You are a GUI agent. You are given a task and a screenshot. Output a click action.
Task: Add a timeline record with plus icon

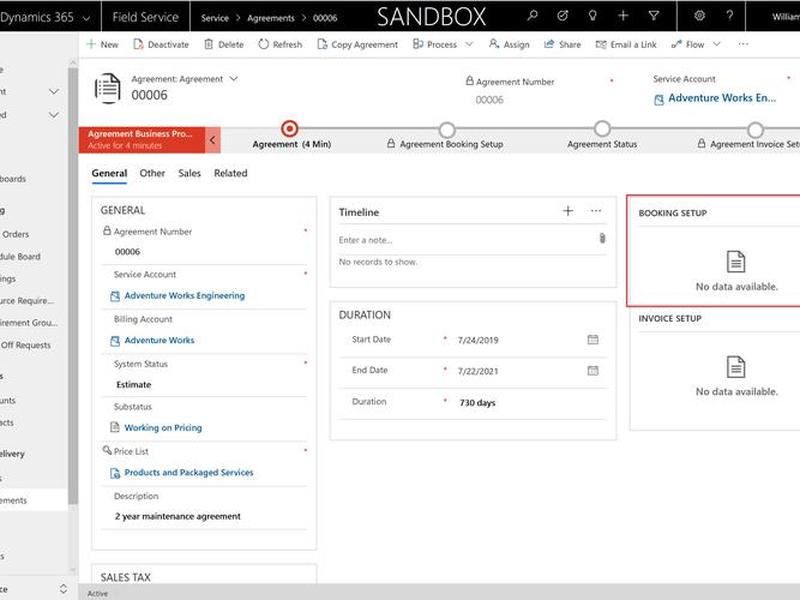tap(568, 211)
